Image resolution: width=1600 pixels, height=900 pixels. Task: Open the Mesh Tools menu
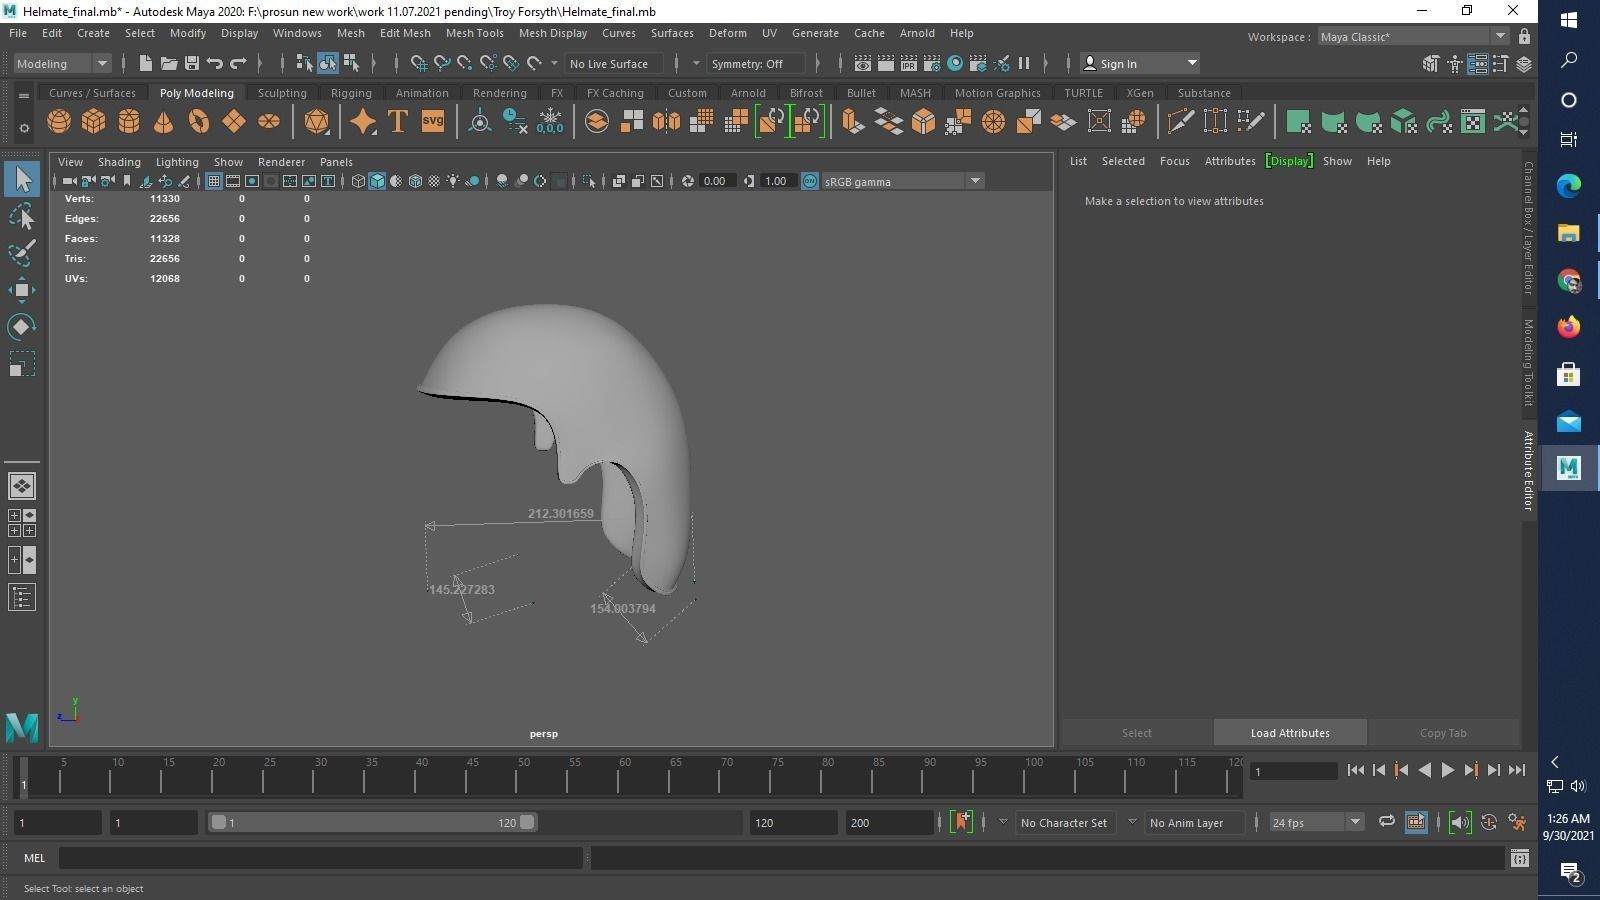tap(474, 33)
